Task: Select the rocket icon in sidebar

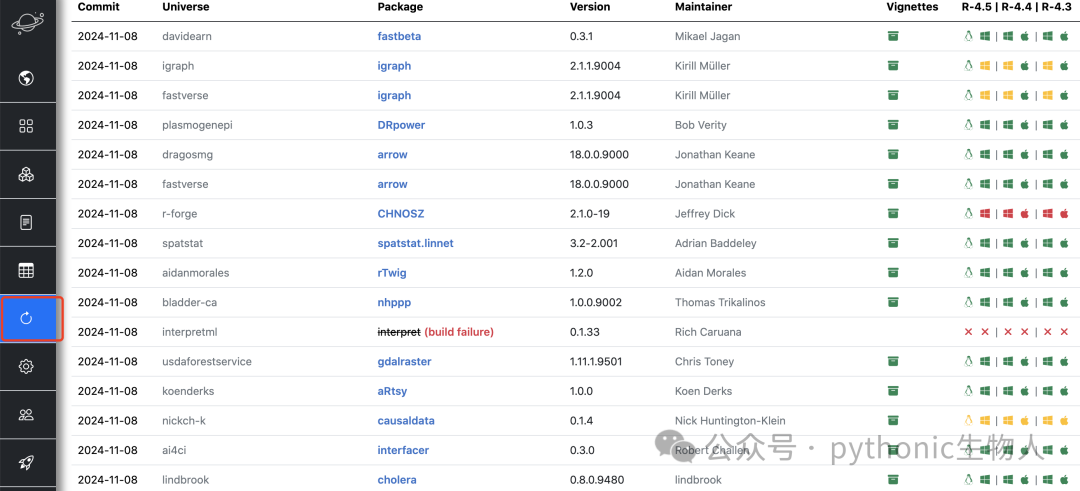Action: click(26, 463)
